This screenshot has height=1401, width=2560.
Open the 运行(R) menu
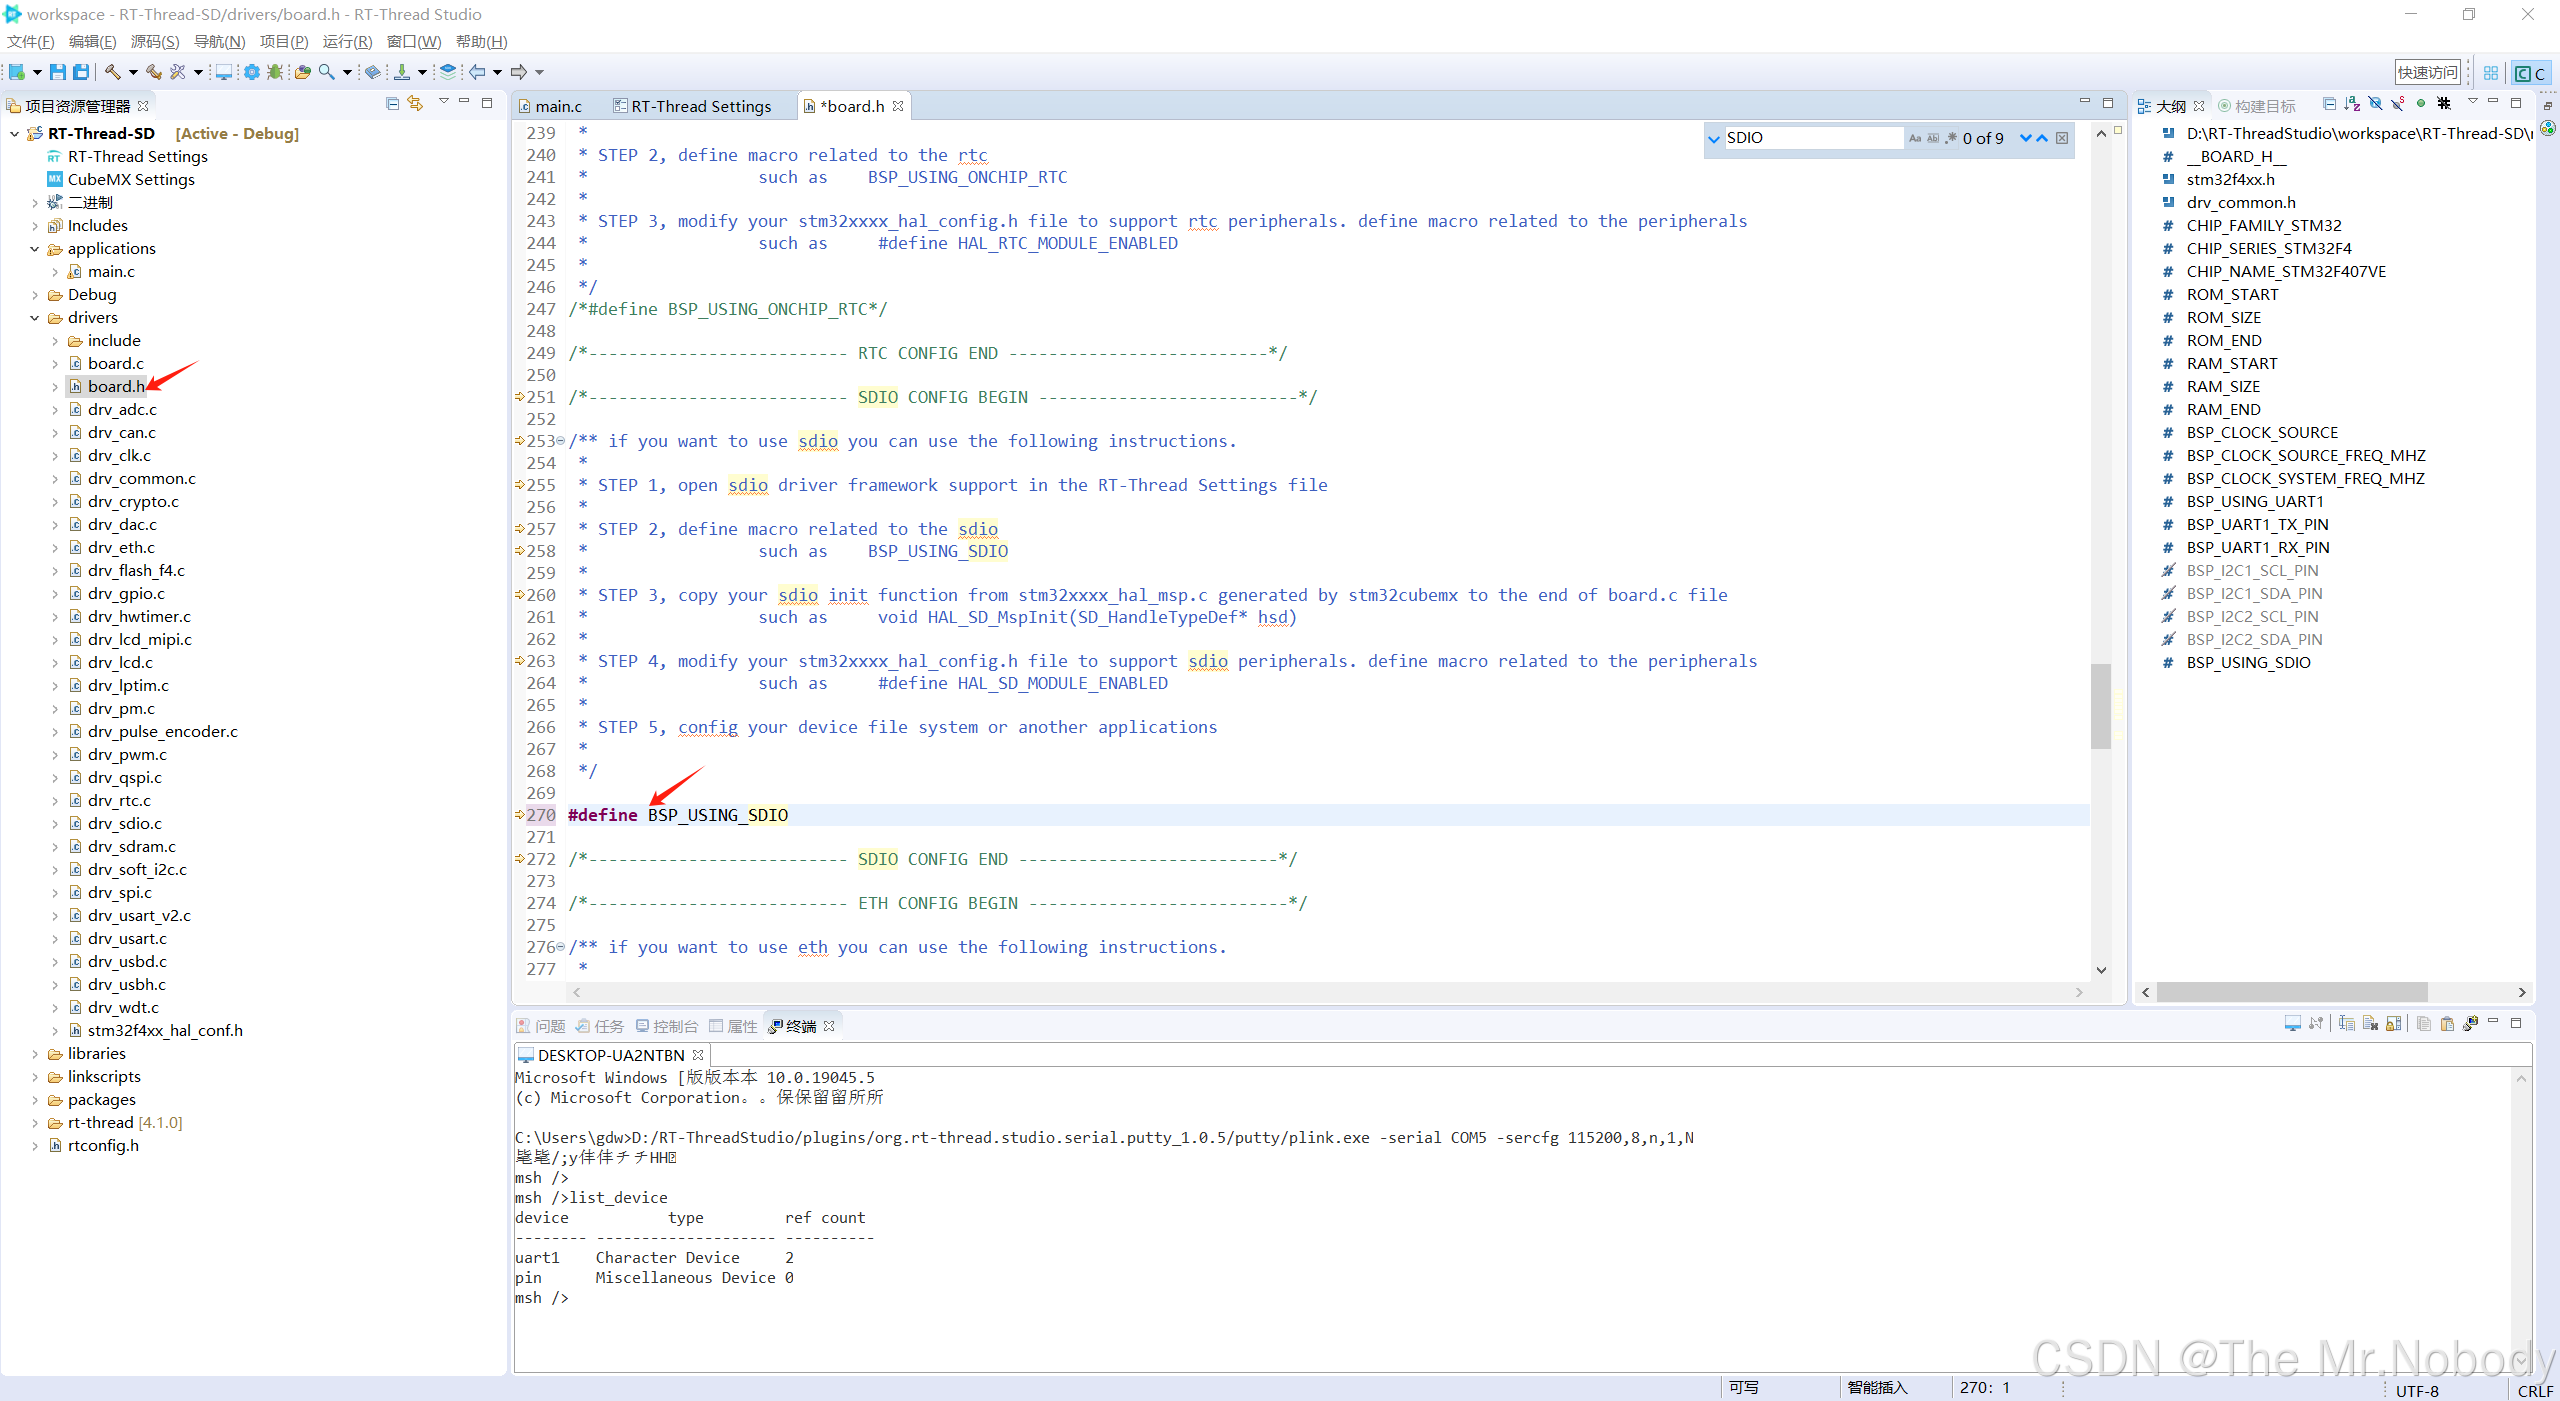[x=346, y=41]
